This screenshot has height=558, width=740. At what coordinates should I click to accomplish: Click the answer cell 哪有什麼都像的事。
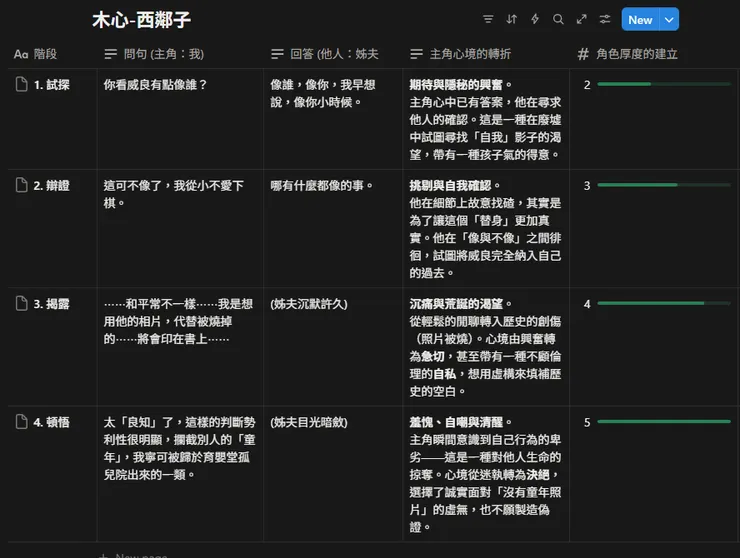point(333,228)
